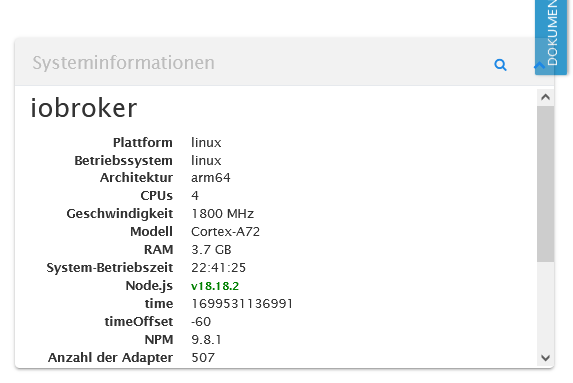Image resolution: width=573 pixels, height=383 pixels.
Task: Collapse the Systeminformationen panel with chevron
Action: point(538,66)
